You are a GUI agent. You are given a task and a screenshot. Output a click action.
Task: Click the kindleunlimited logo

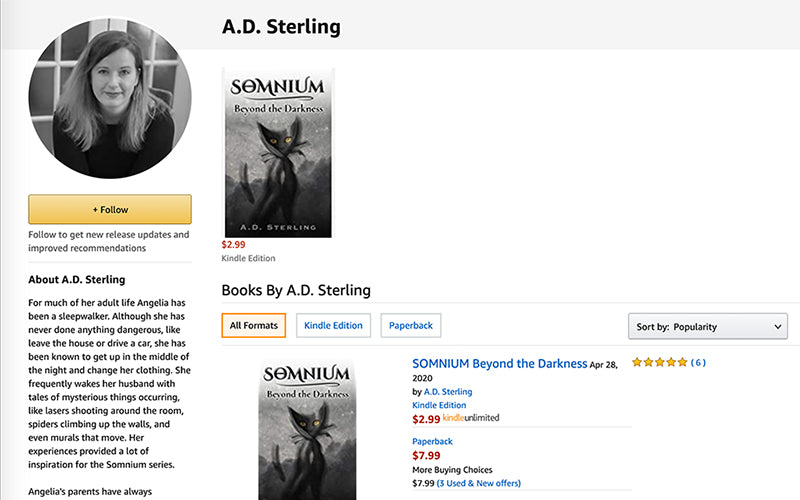pos(470,418)
